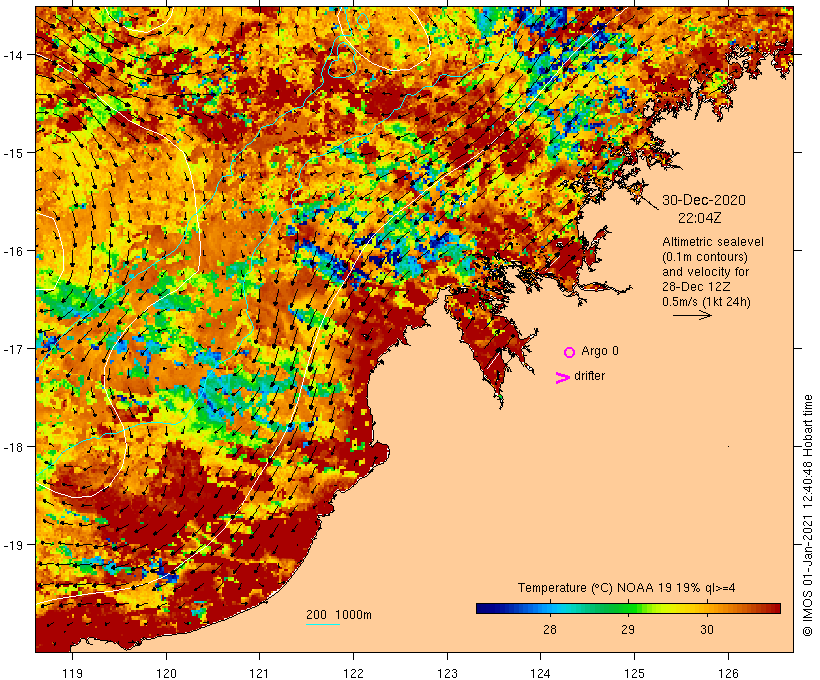Click the -18 latitude axis label

pyautogui.click(x=13, y=447)
